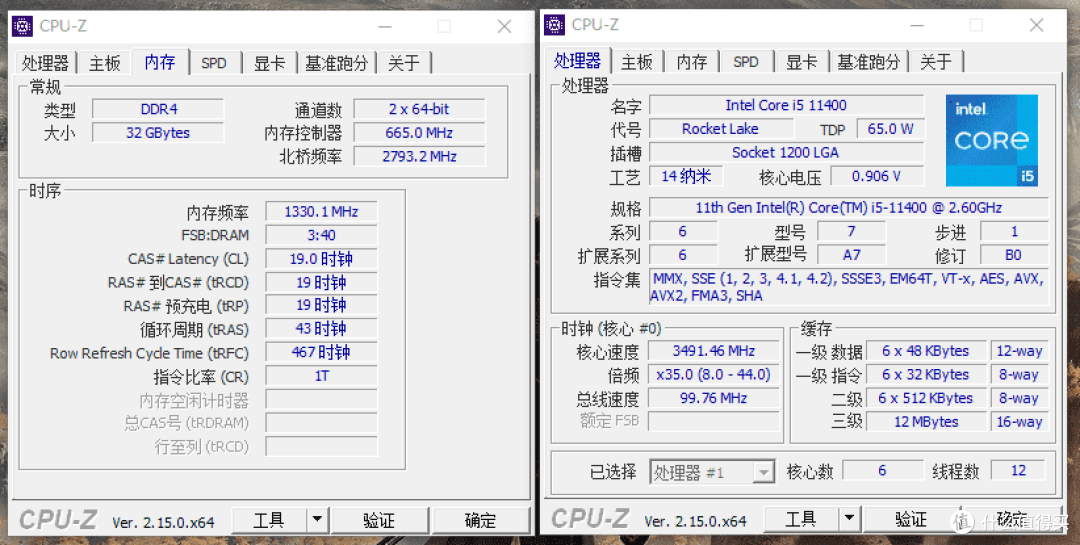Screen dimensions: 1080x545
Task: Click the 1T command rate value
Action: coord(321,376)
